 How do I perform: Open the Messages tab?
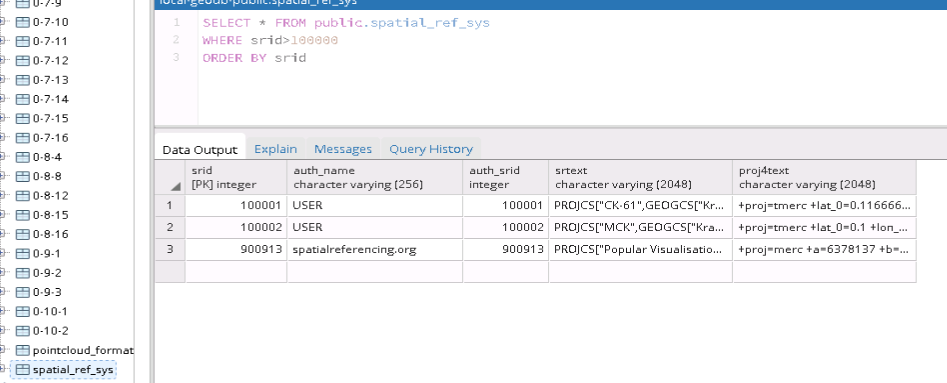tap(343, 149)
